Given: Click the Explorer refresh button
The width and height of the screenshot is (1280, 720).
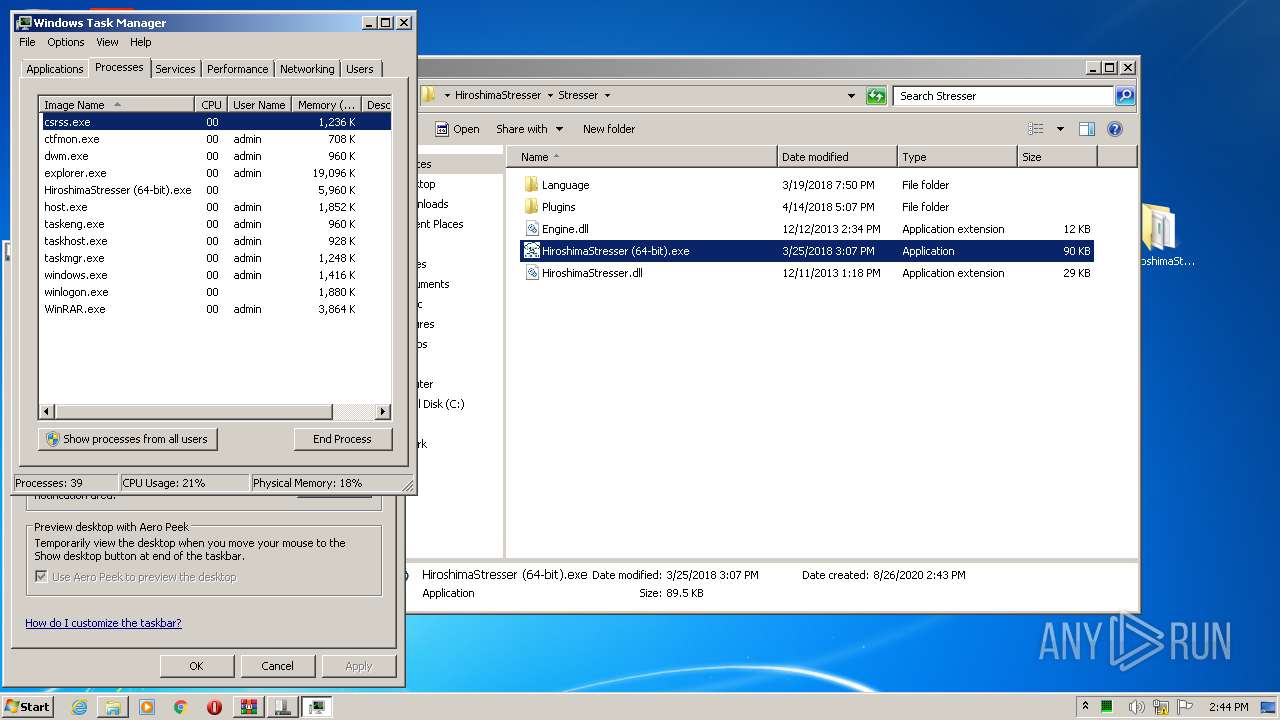Looking at the screenshot, I should (876, 96).
